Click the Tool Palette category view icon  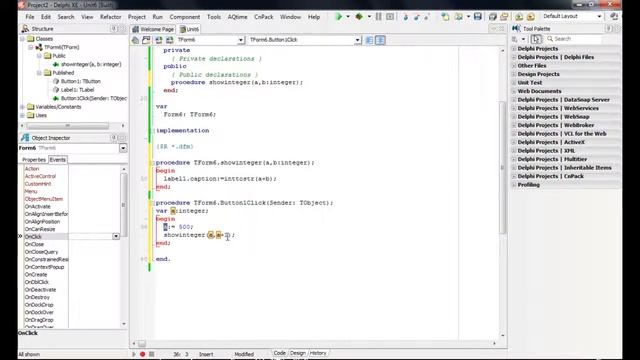point(515,39)
